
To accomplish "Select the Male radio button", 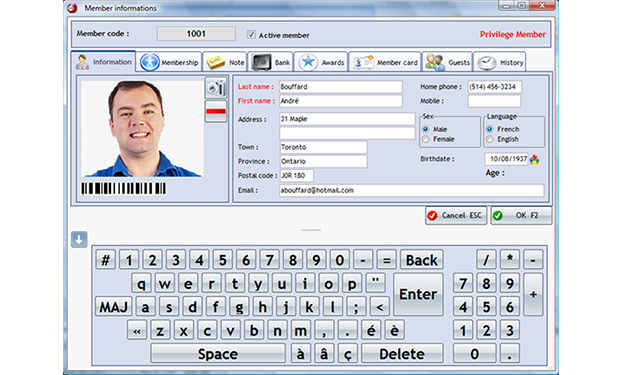I will [426, 129].
